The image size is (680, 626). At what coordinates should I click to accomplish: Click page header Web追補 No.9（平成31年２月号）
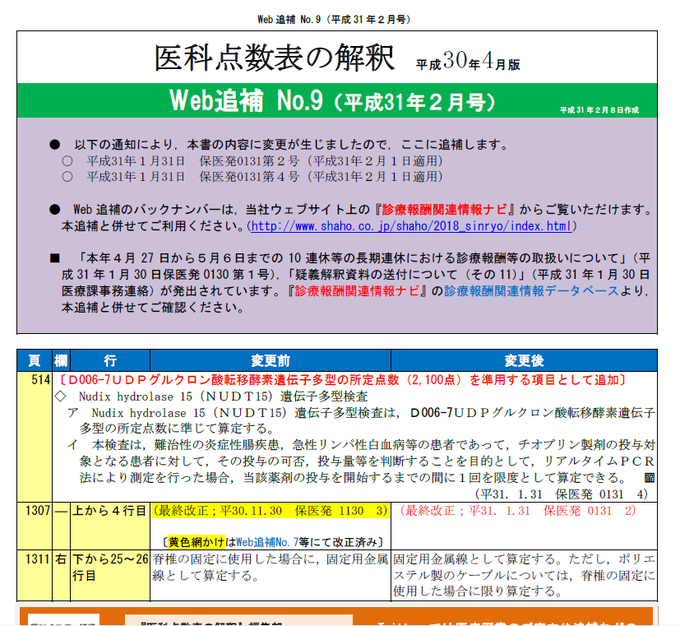tap(334, 20)
